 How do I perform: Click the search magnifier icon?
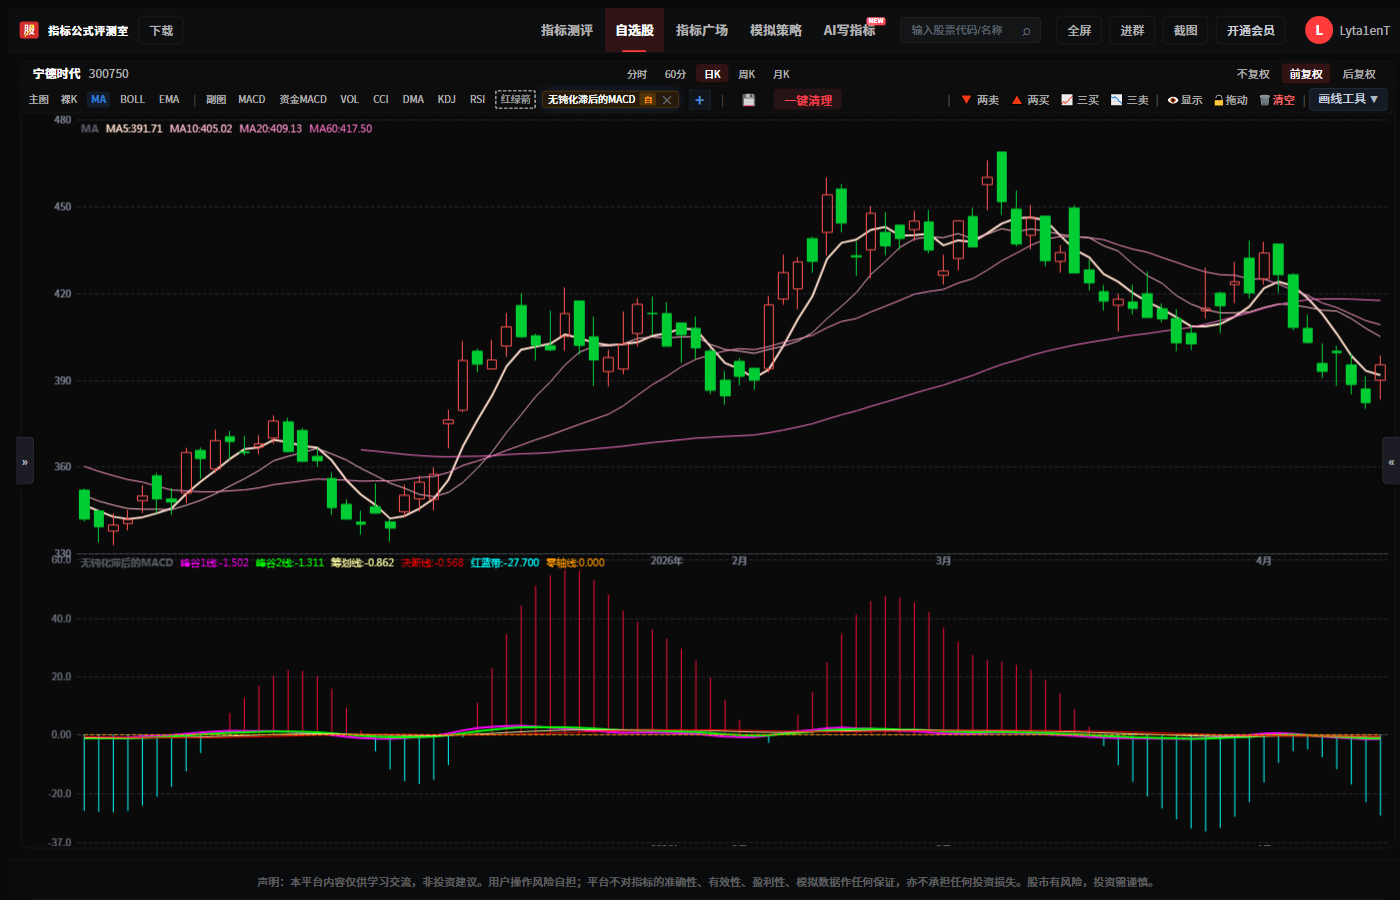1026,31
